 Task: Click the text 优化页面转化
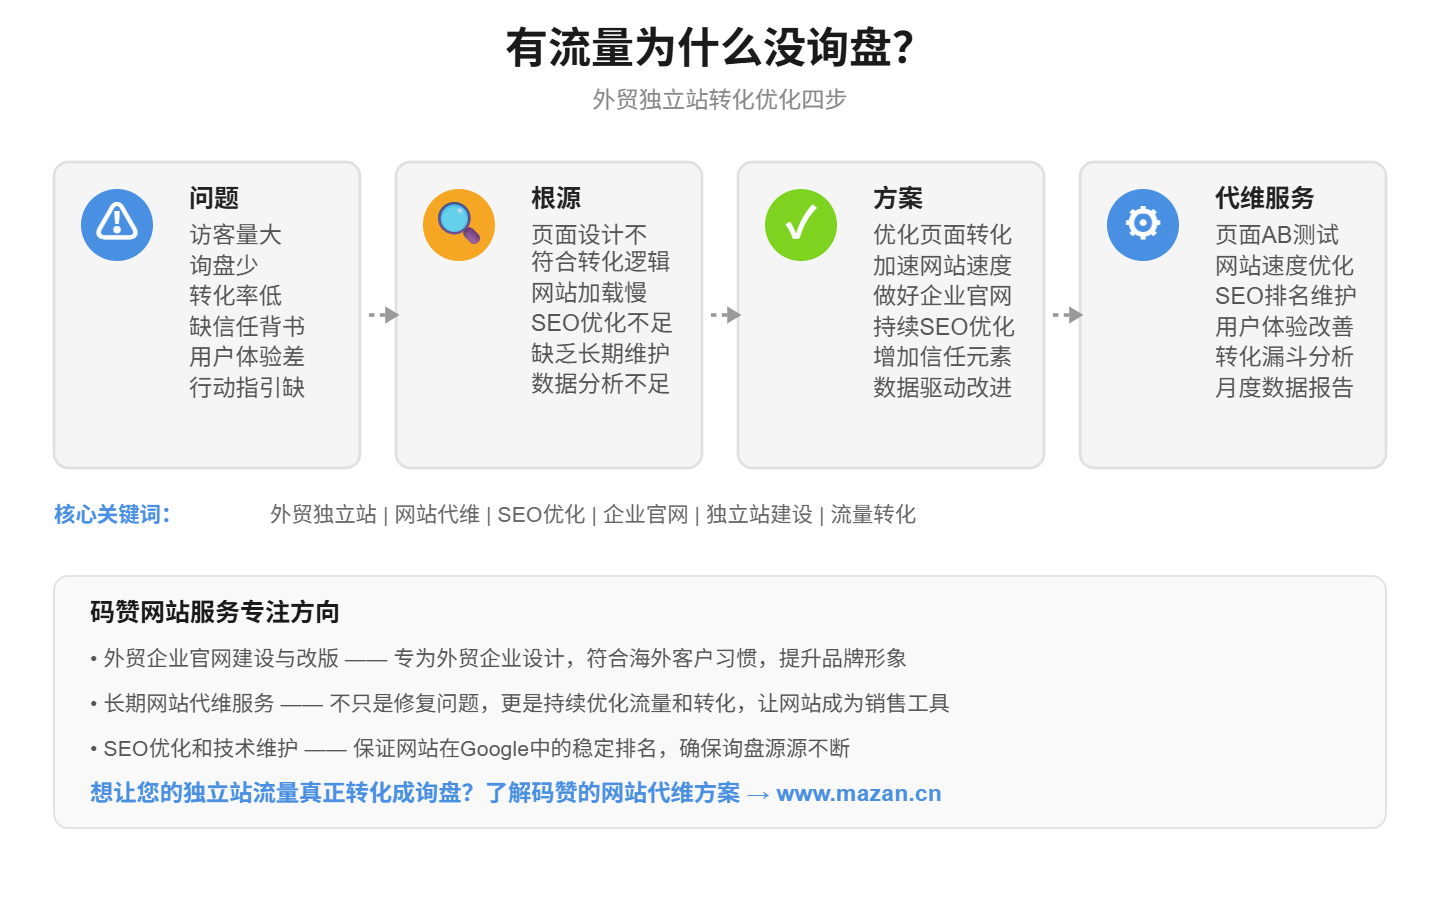pos(943,235)
